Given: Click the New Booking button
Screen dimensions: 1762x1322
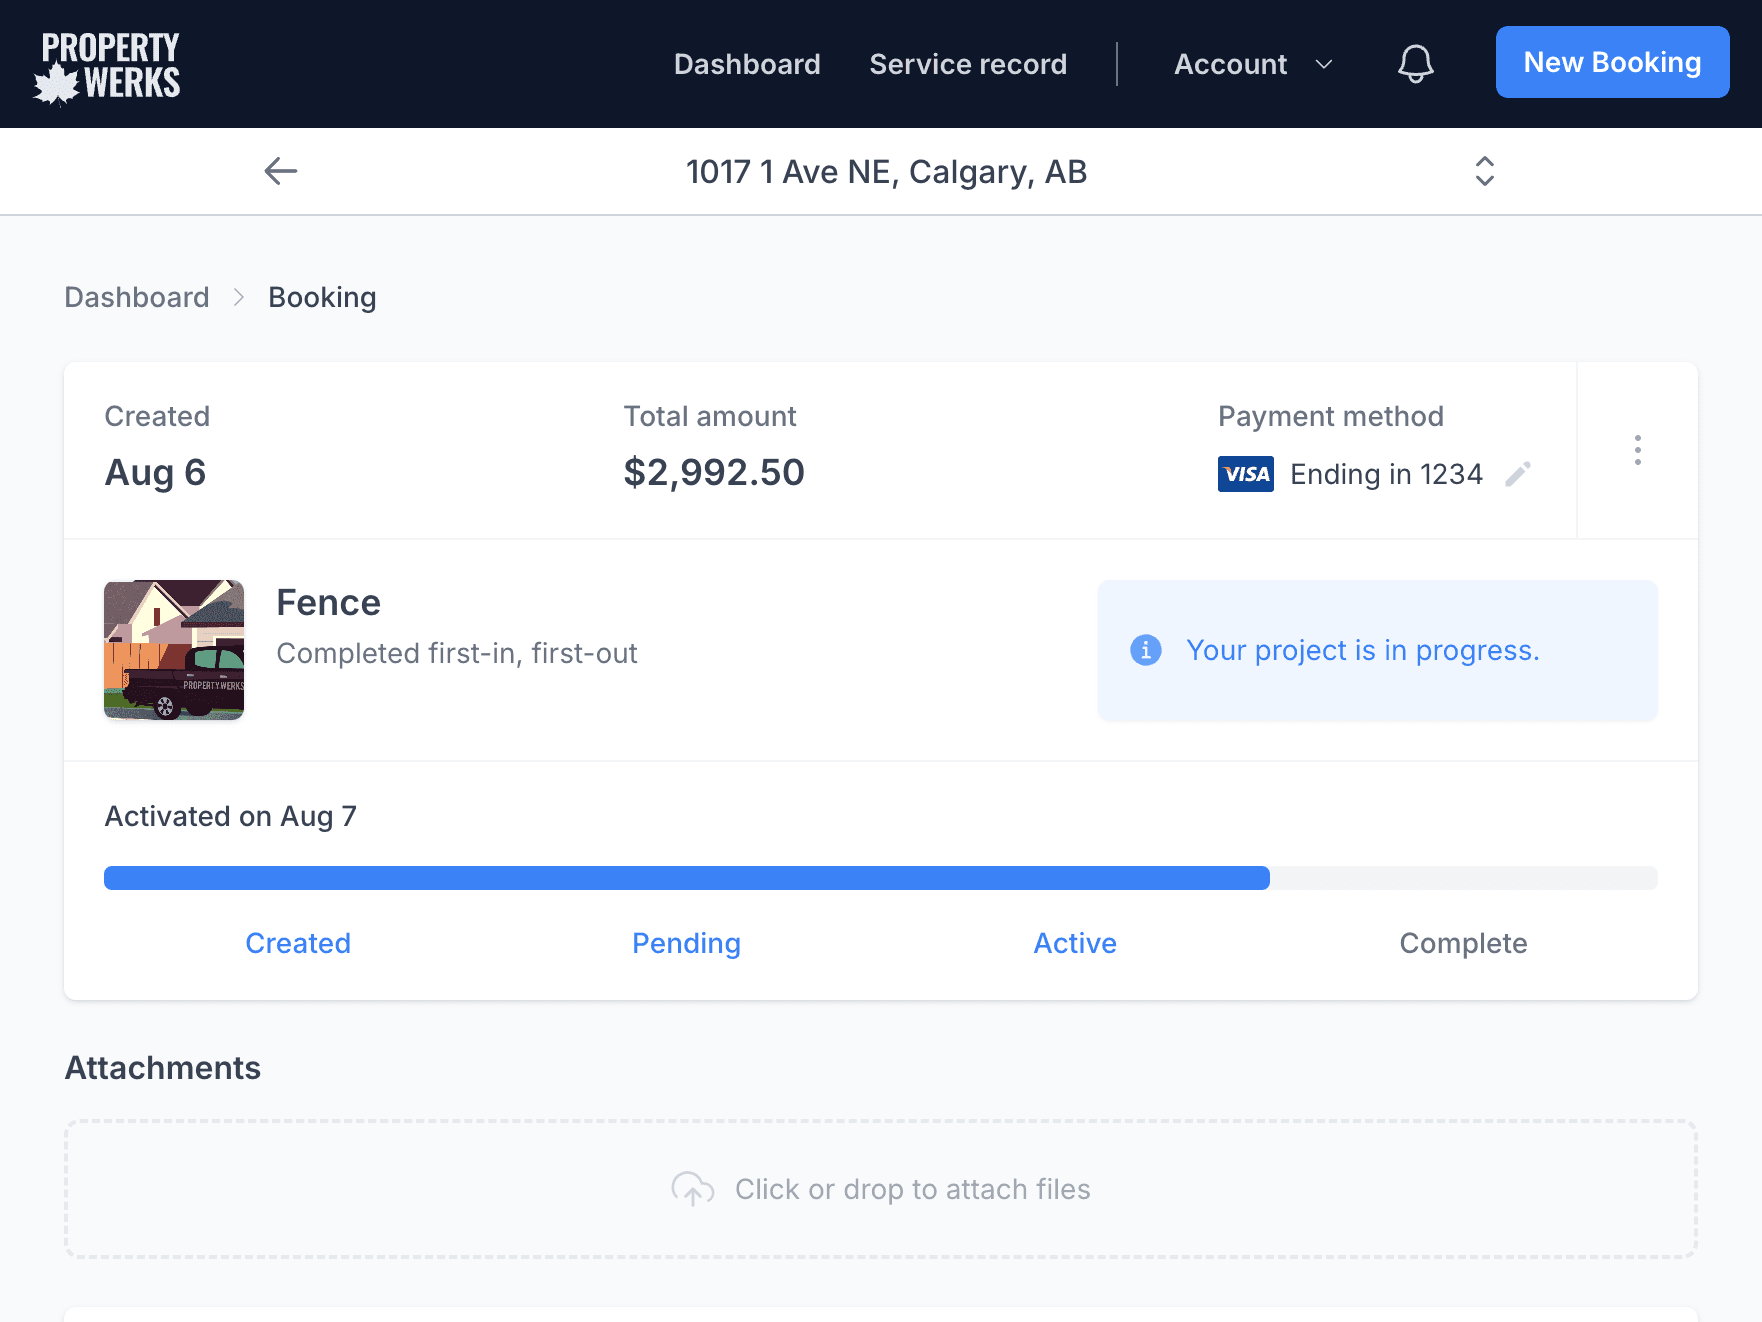Looking at the screenshot, I should (x=1612, y=62).
